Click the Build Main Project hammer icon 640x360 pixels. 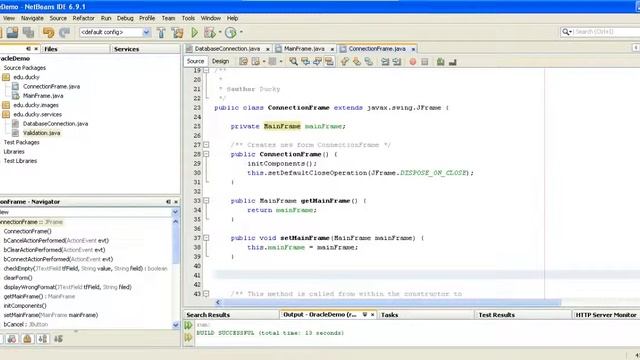coord(161,32)
